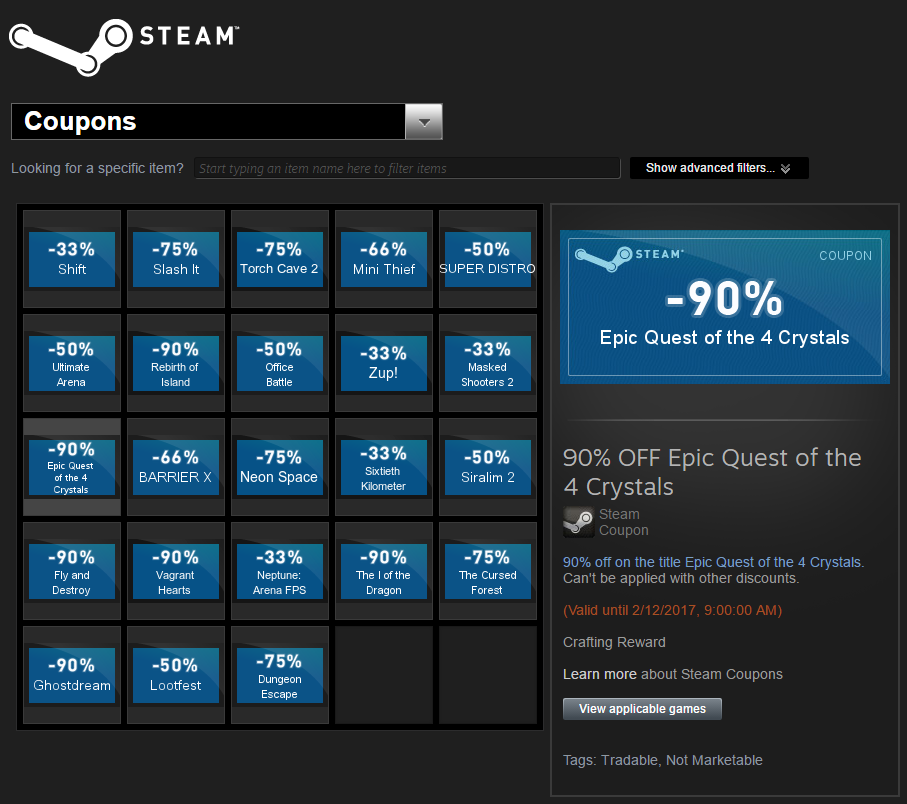The height and width of the screenshot is (804, 907).
Task: Select the -90% Vagrant Hearts coupon
Action: [x=176, y=571]
